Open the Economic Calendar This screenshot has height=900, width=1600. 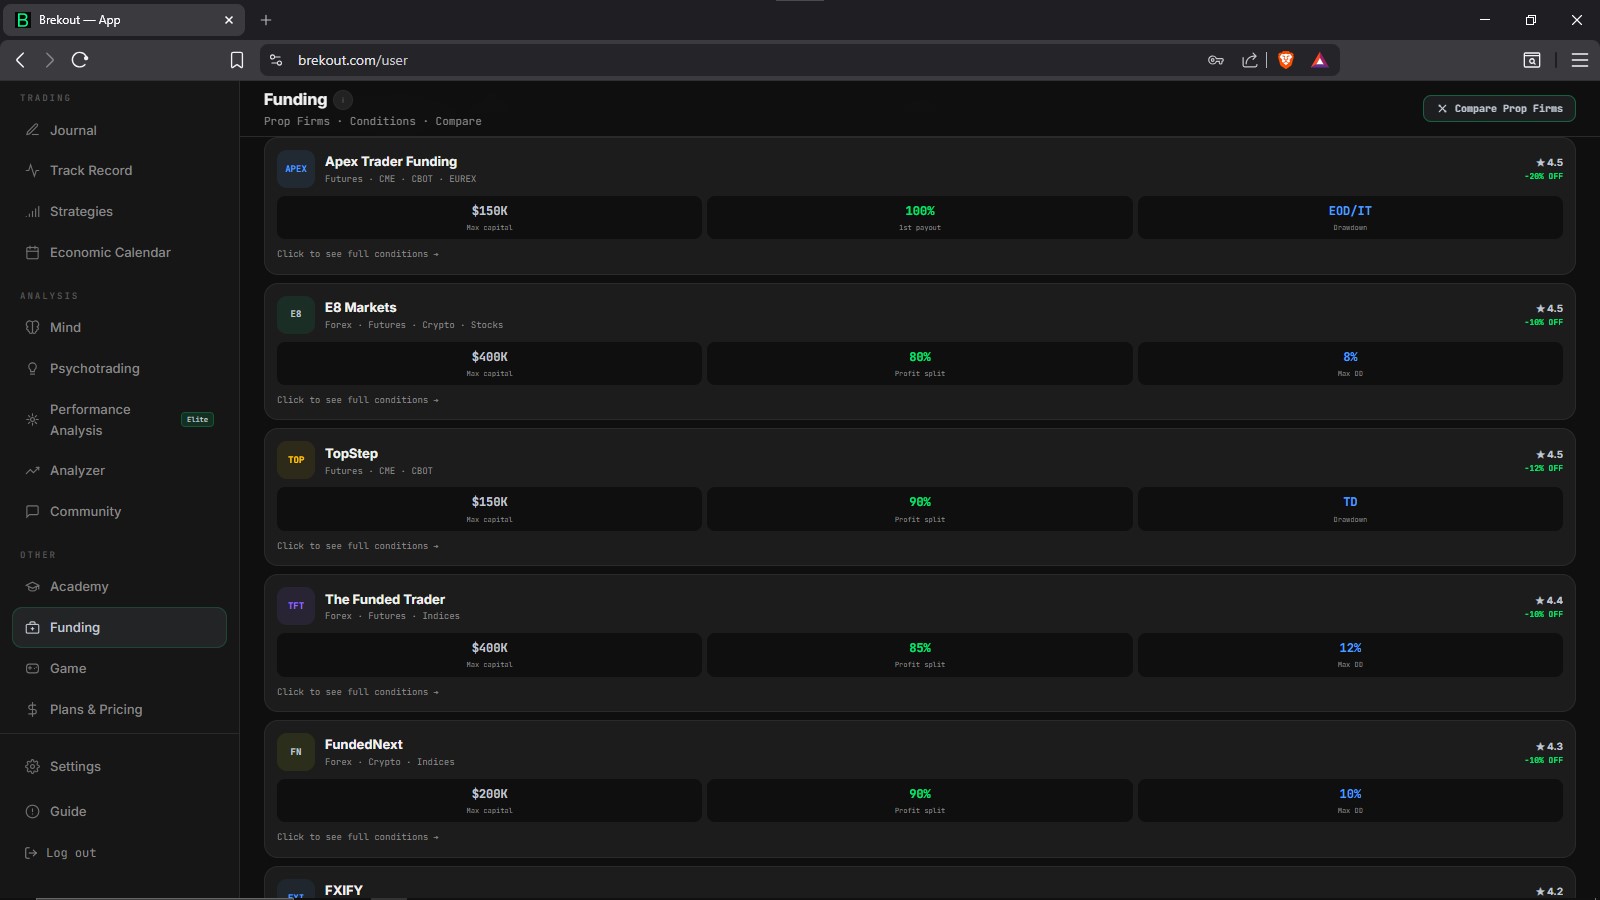[119, 252]
